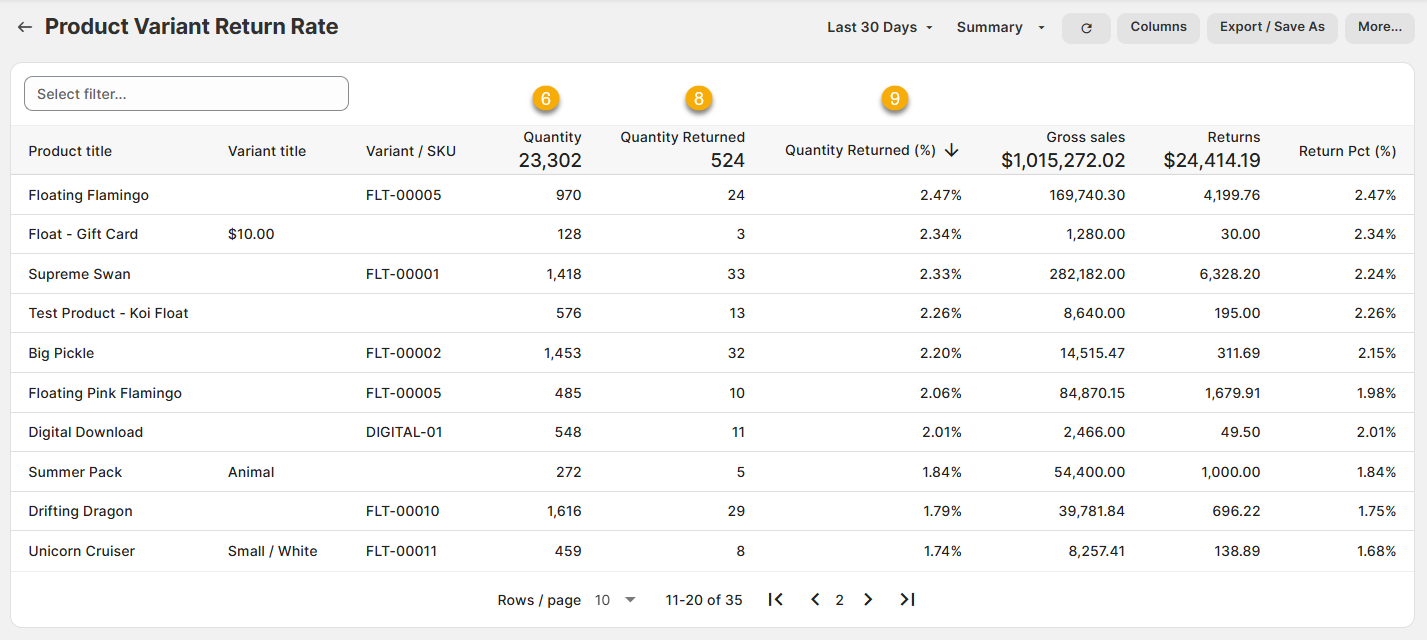Screen dimensions: 1427x640
Task: Go to the previous page of results
Action: coord(815,600)
